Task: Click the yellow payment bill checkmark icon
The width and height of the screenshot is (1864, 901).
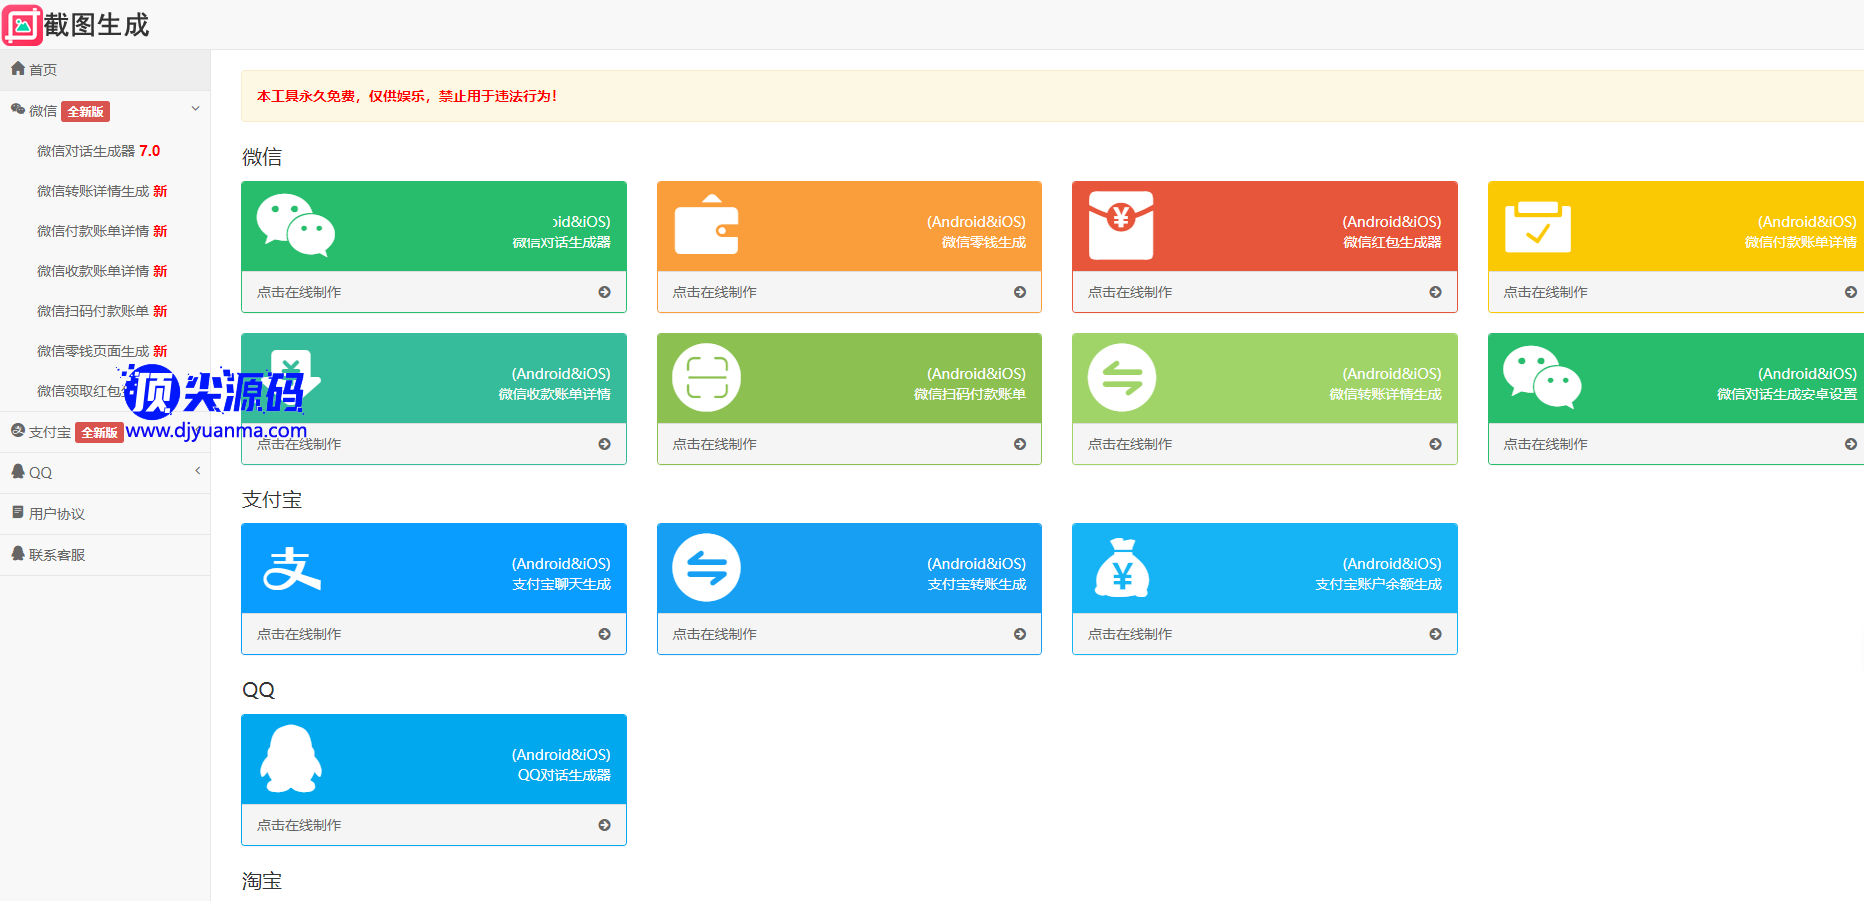Action: 1537,227
